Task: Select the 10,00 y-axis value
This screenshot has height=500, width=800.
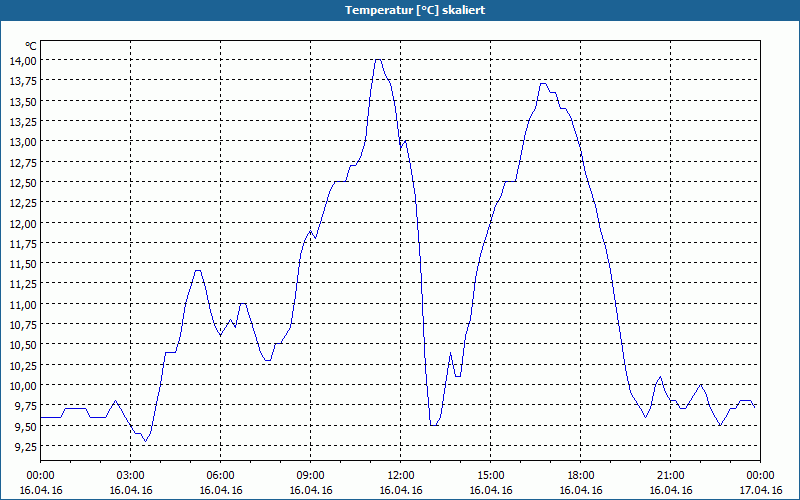Action: [23, 385]
